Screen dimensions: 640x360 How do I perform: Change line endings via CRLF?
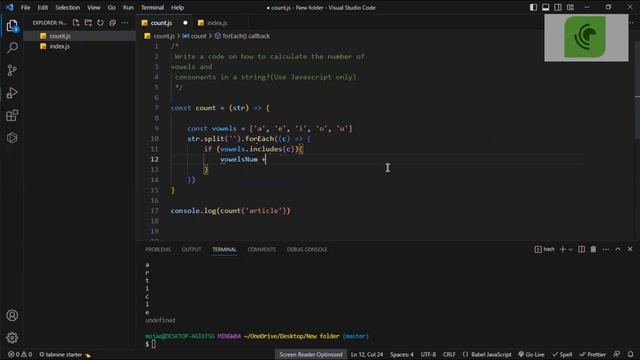pyautogui.click(x=449, y=354)
